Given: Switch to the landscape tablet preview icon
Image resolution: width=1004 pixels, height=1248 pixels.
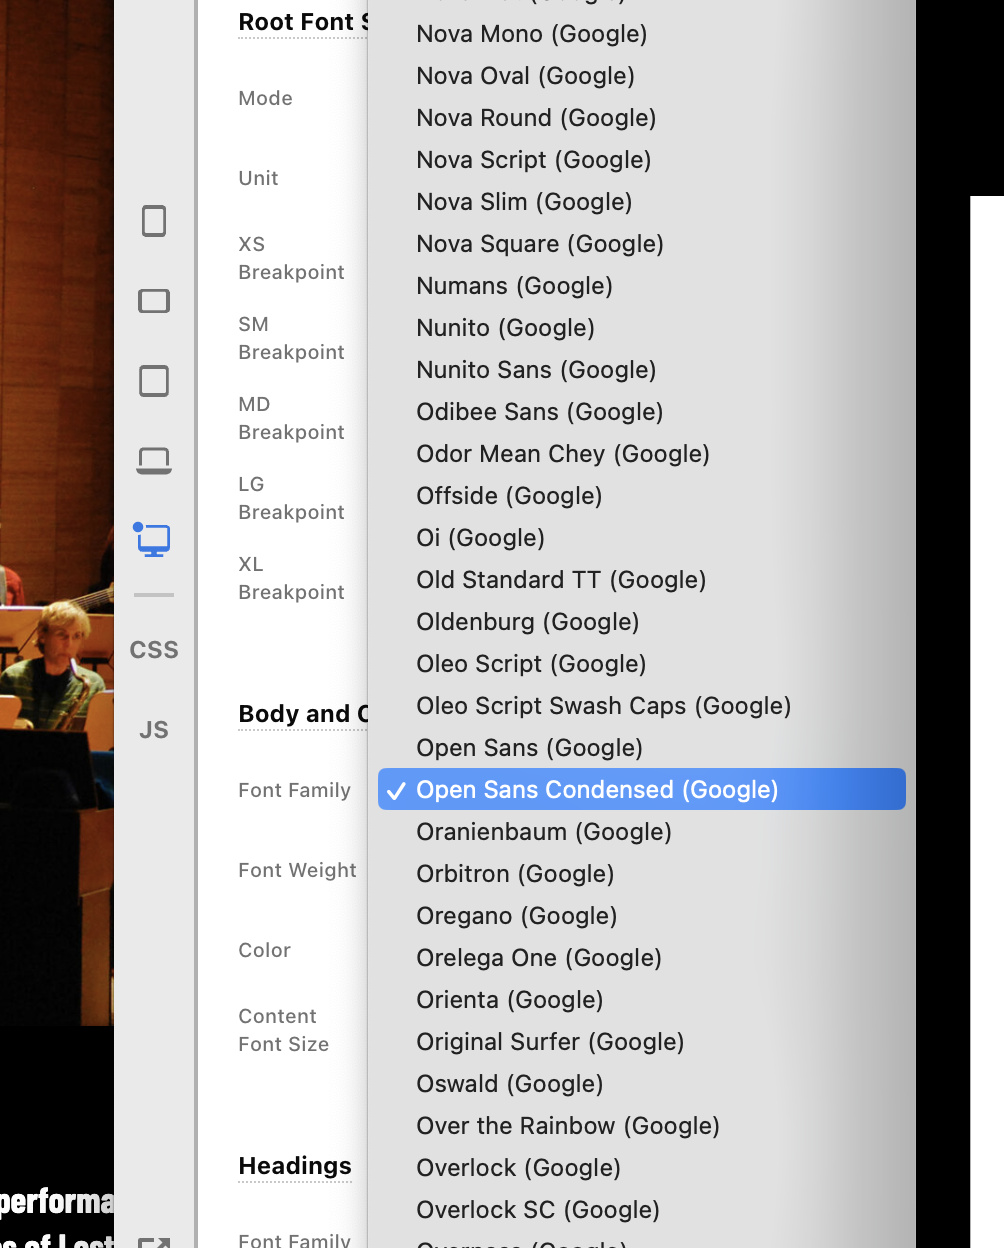Looking at the screenshot, I should pyautogui.click(x=154, y=301).
